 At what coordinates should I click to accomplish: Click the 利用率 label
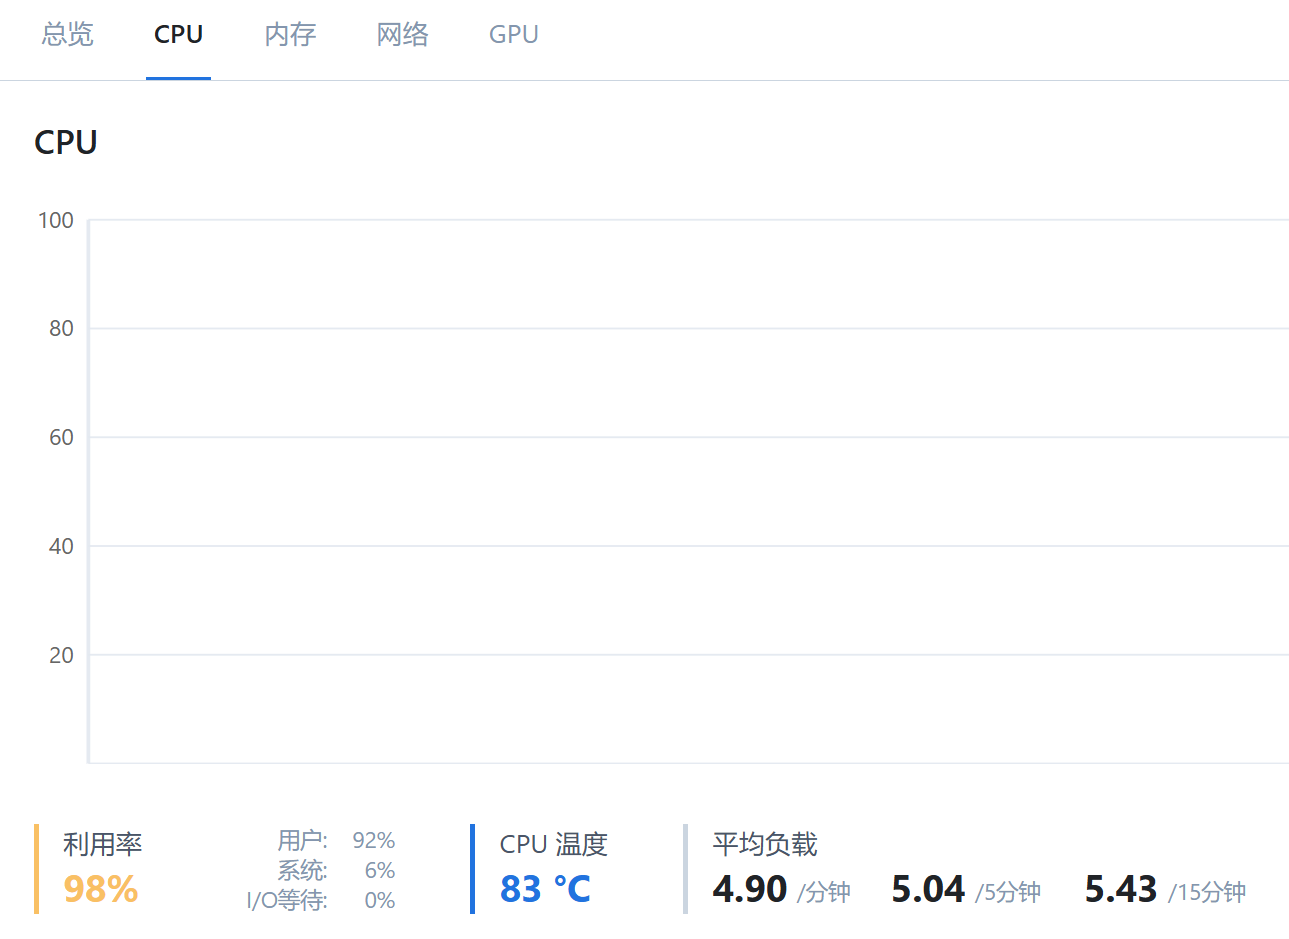point(102,845)
